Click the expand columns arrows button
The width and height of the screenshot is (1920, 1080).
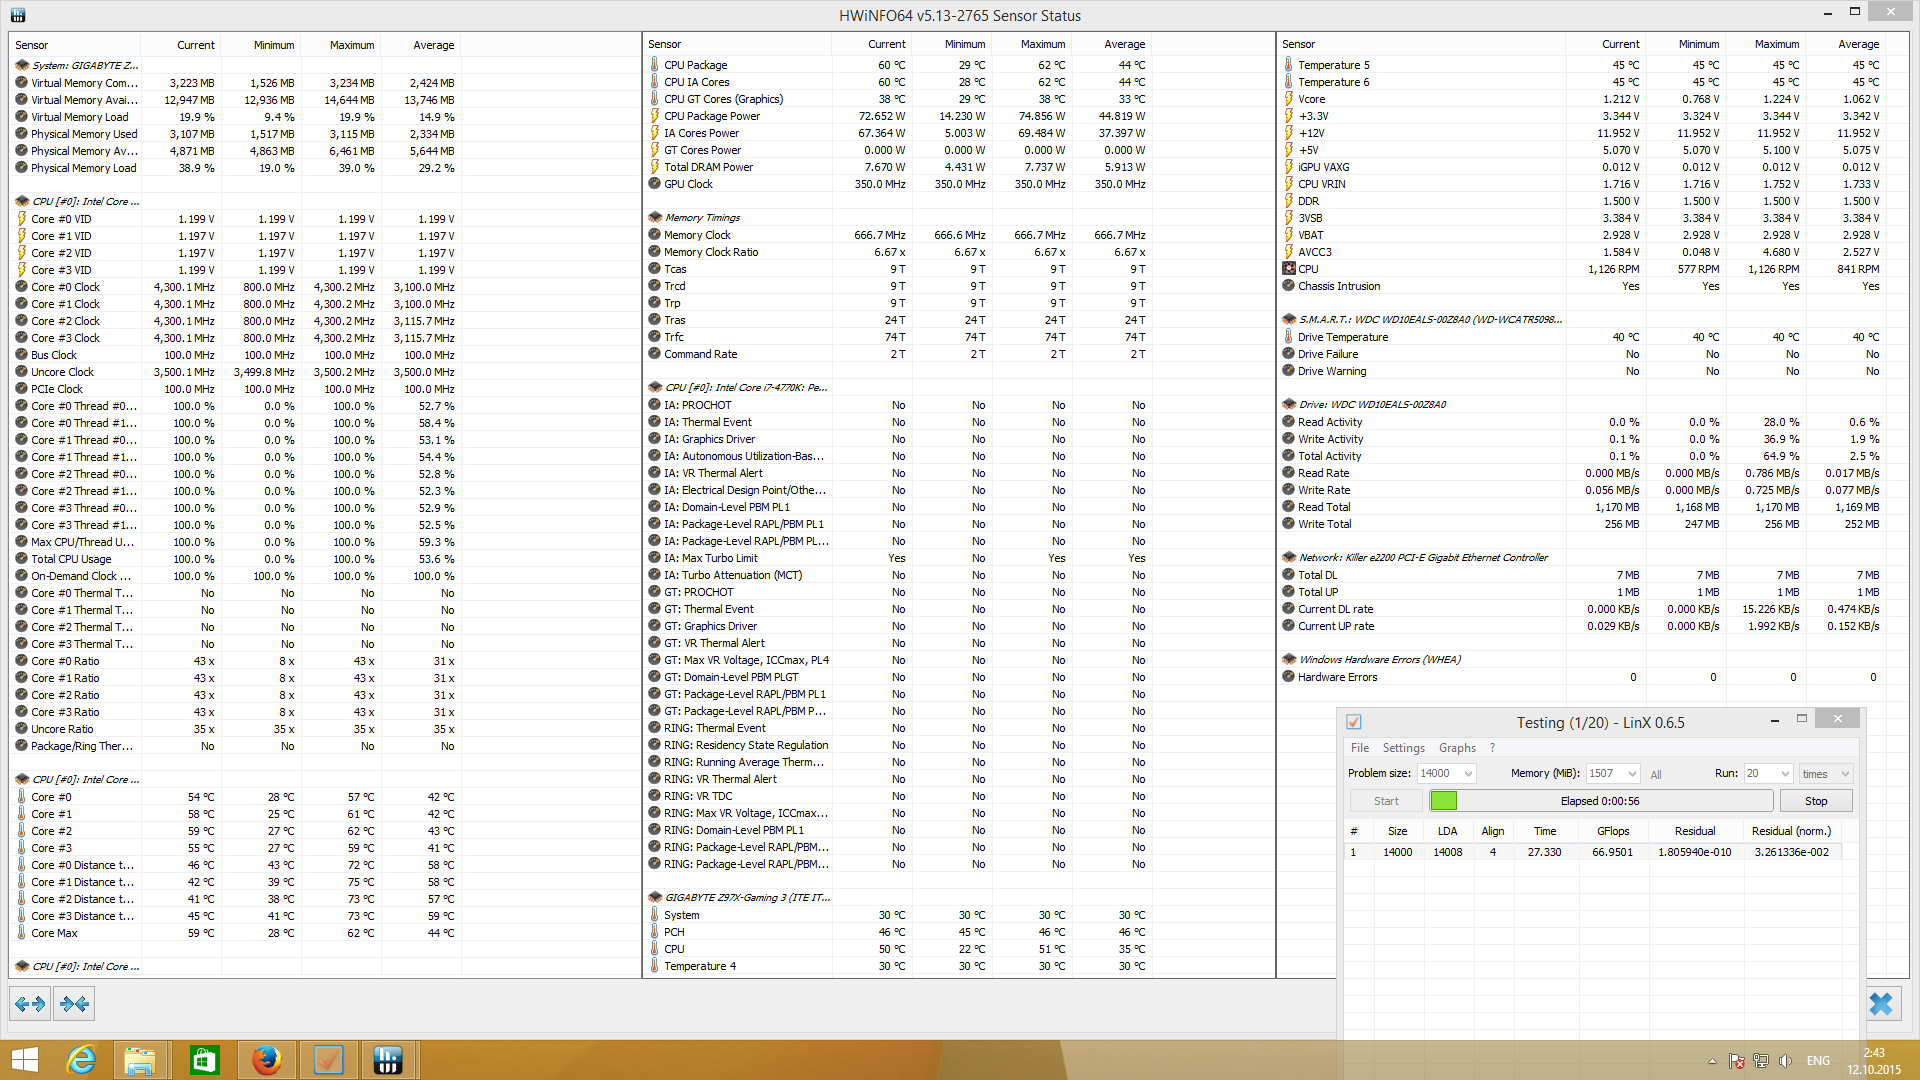tap(30, 1003)
